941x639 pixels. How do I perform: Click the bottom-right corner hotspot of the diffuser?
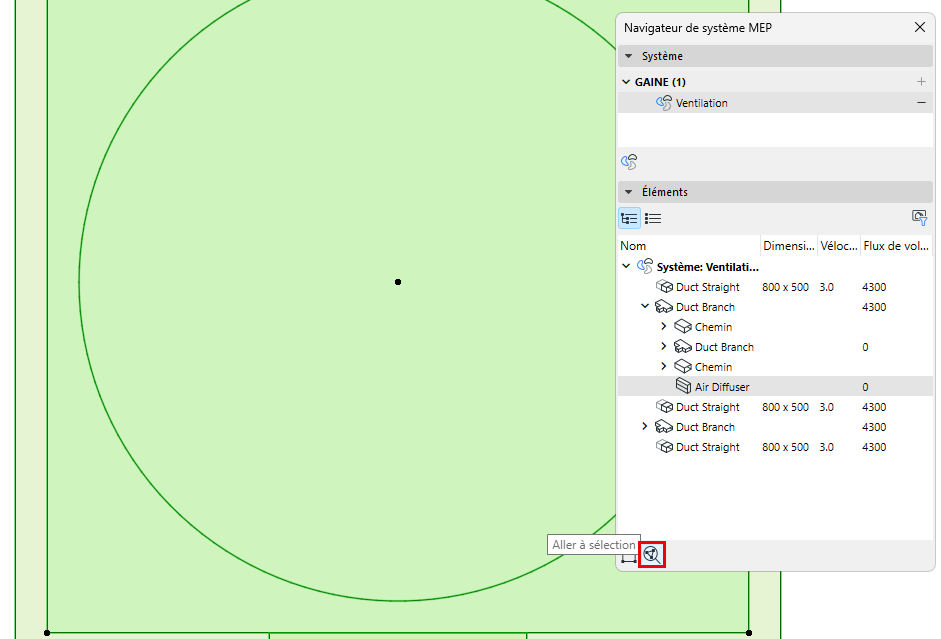749,632
